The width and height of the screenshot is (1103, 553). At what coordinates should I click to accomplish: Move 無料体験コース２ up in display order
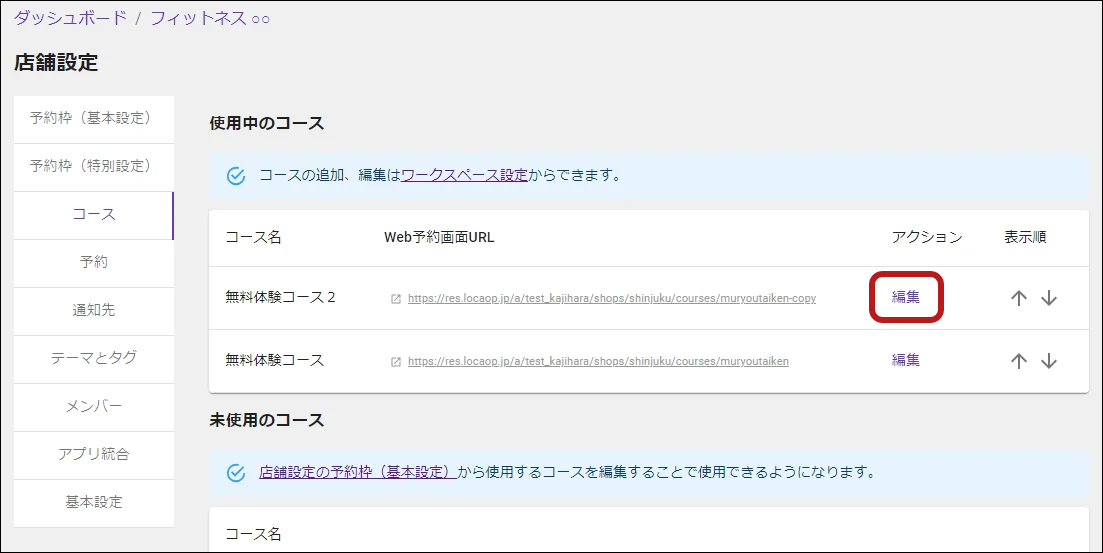click(1019, 298)
